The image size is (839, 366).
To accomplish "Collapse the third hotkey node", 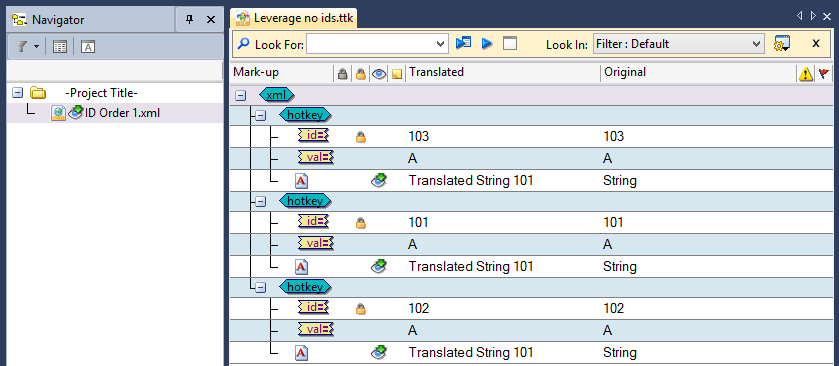I will tap(260, 287).
